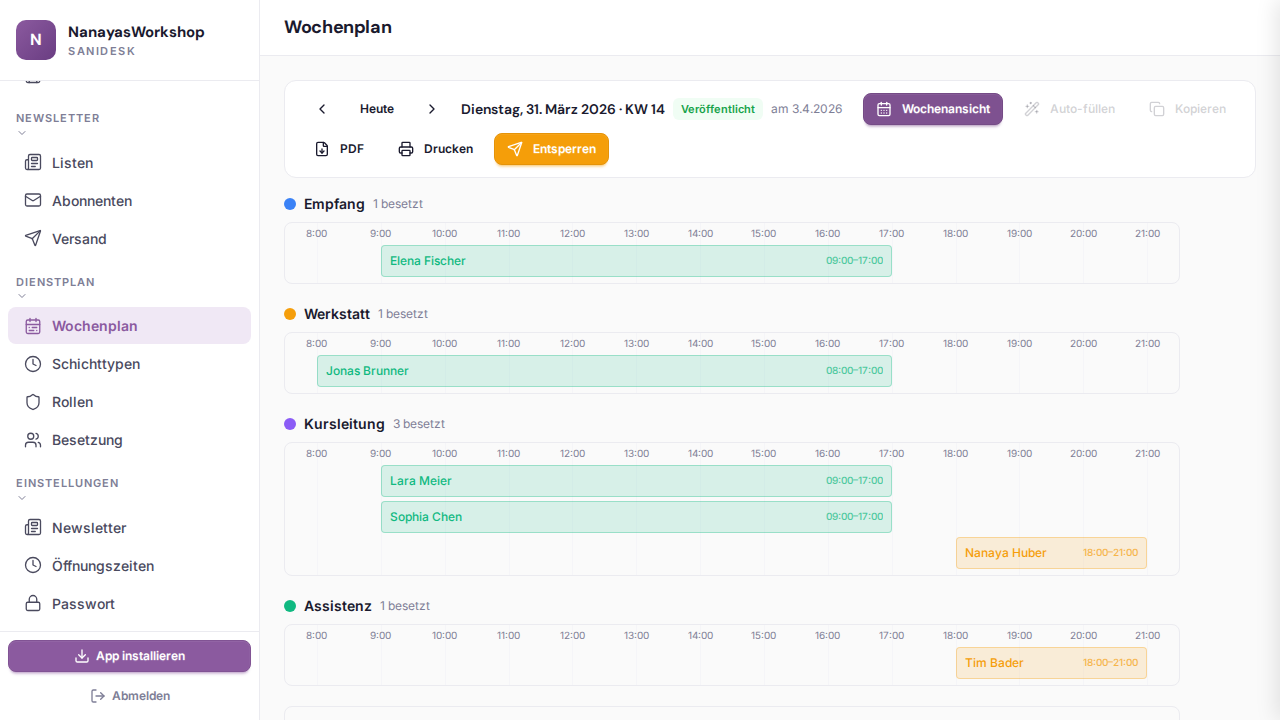The width and height of the screenshot is (1280, 720).
Task: Switch to Wochenansicht view
Action: (x=932, y=109)
